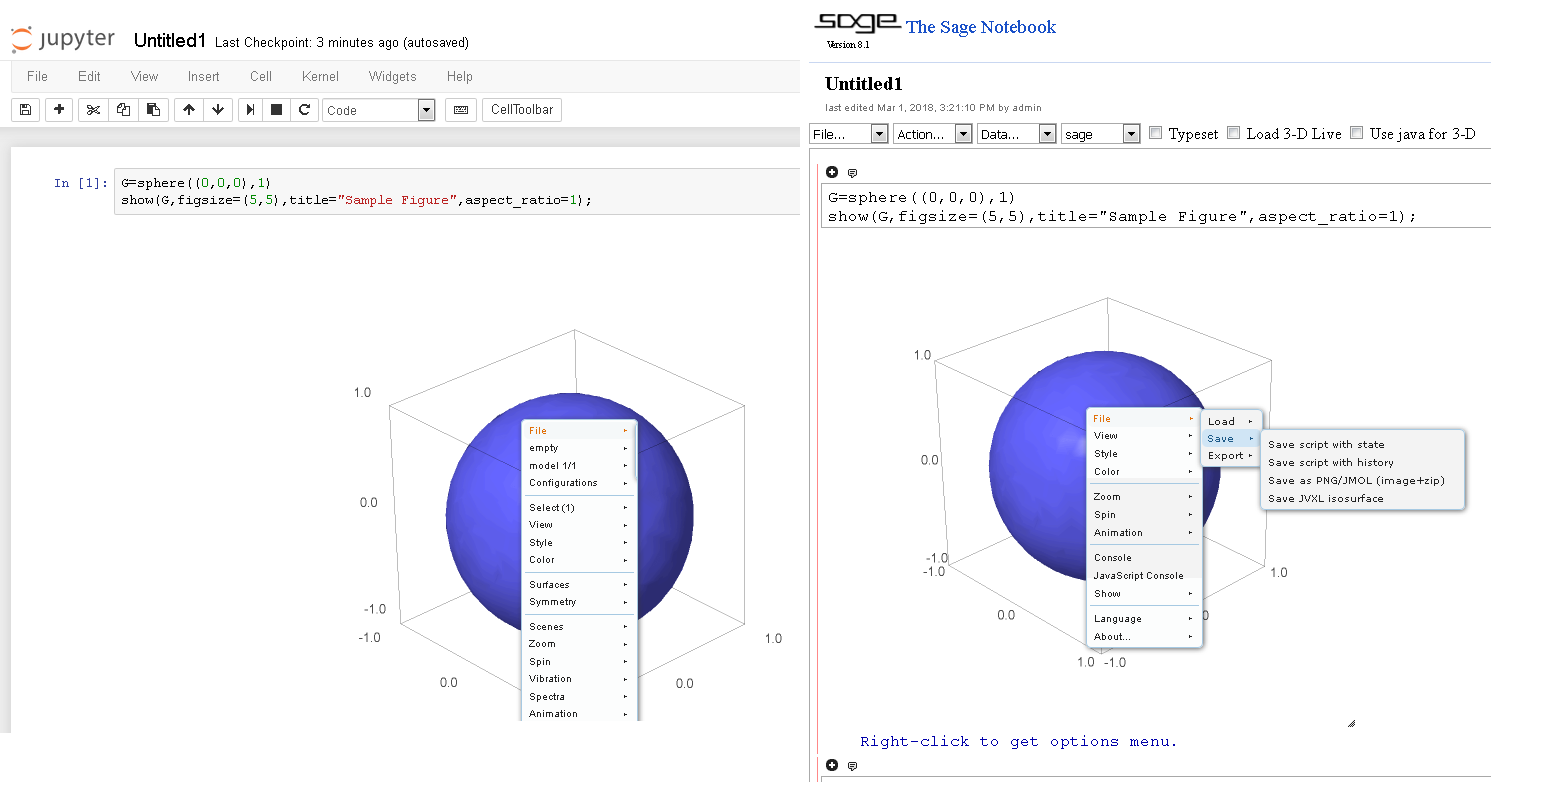Restart the kernel with the circular arrow
The width and height of the screenshot is (1564, 795).
click(x=304, y=110)
